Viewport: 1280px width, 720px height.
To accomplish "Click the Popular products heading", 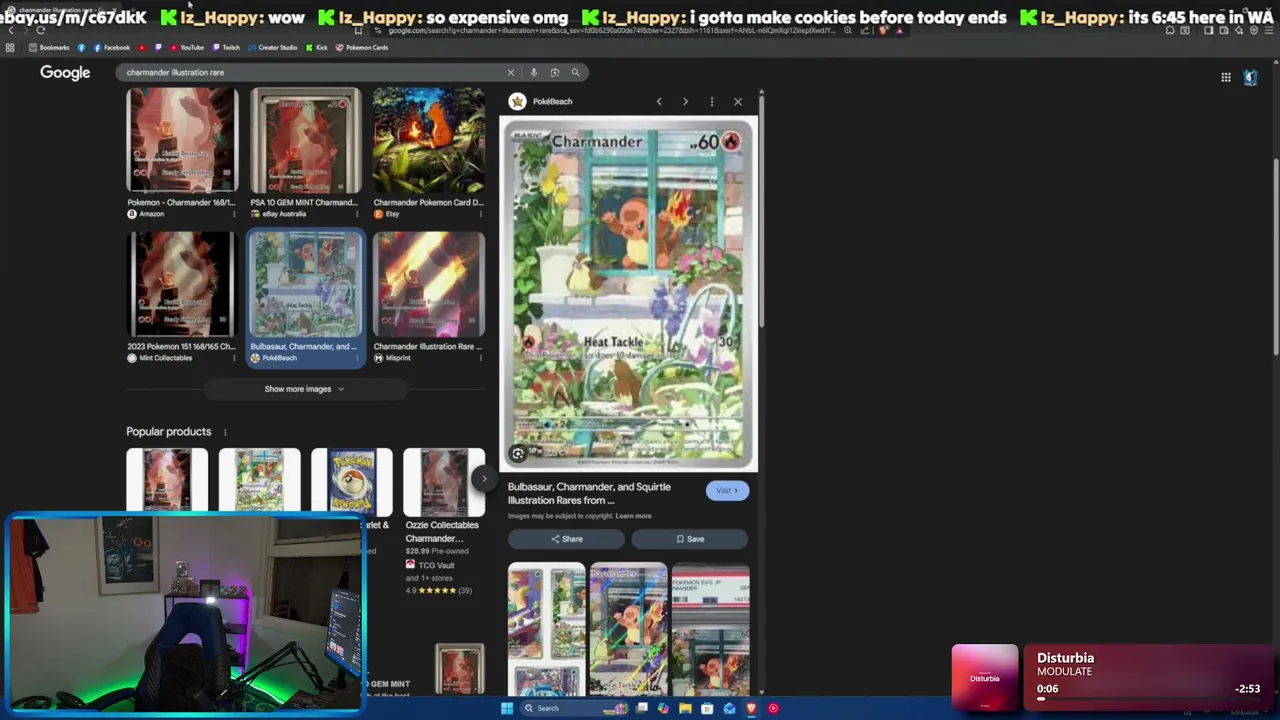I will (169, 432).
